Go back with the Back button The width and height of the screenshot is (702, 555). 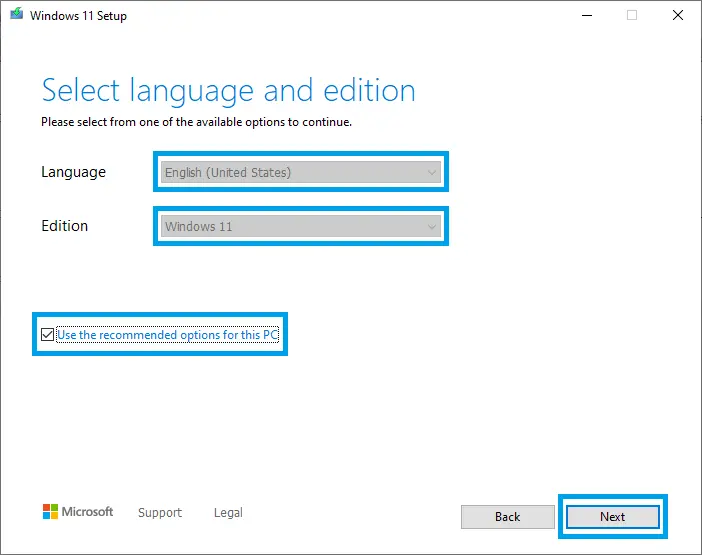coord(507,516)
